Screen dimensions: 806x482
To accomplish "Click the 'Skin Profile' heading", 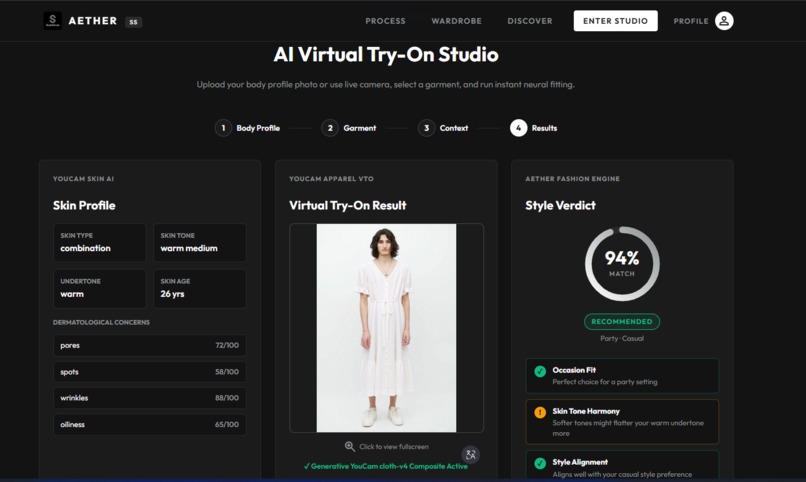I will pos(84,206).
